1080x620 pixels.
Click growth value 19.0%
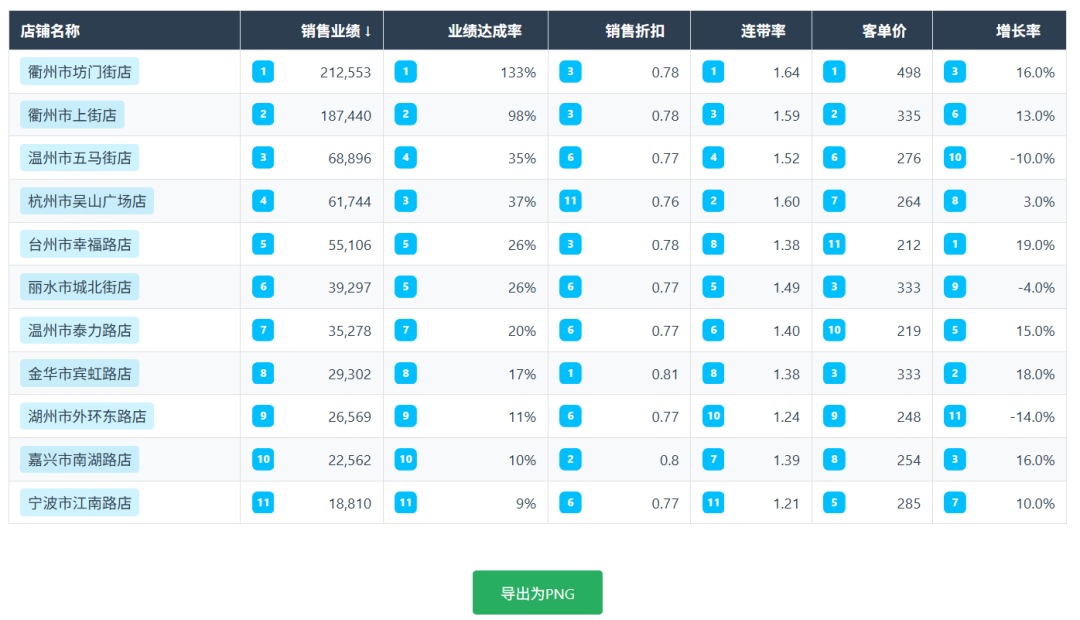(x=1035, y=245)
